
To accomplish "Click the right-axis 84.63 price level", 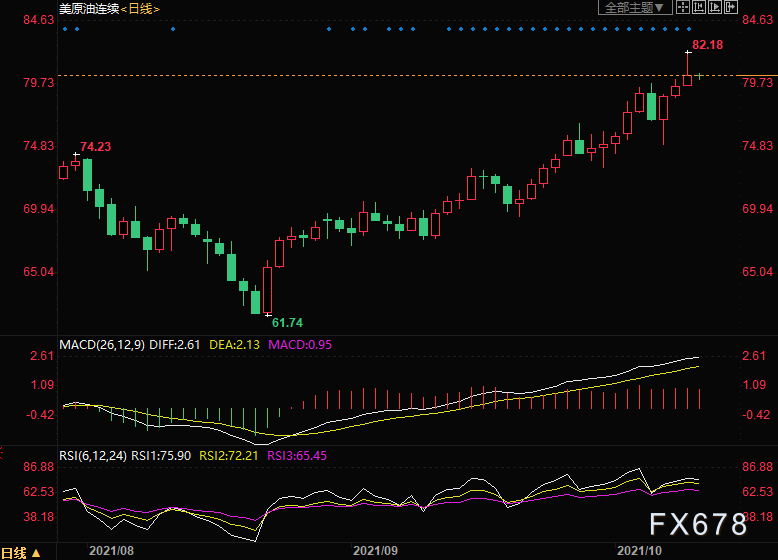I will point(758,19).
